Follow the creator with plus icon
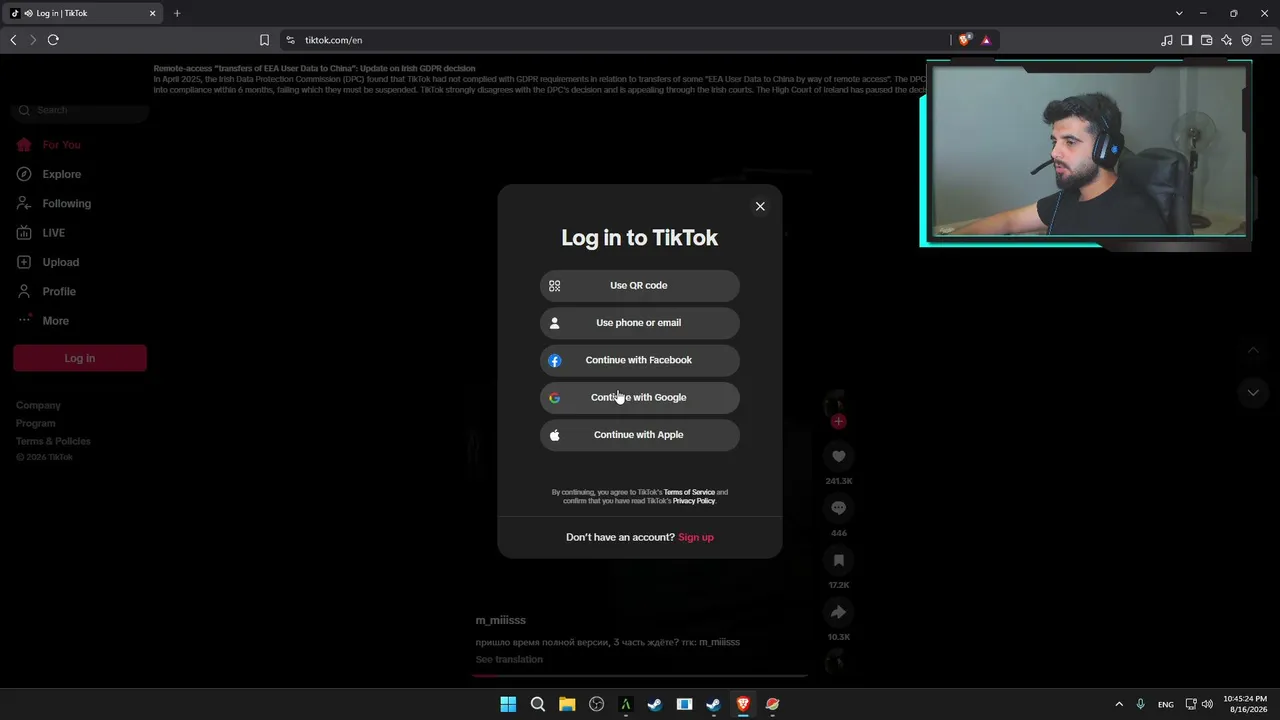The height and width of the screenshot is (720, 1280). (x=838, y=421)
